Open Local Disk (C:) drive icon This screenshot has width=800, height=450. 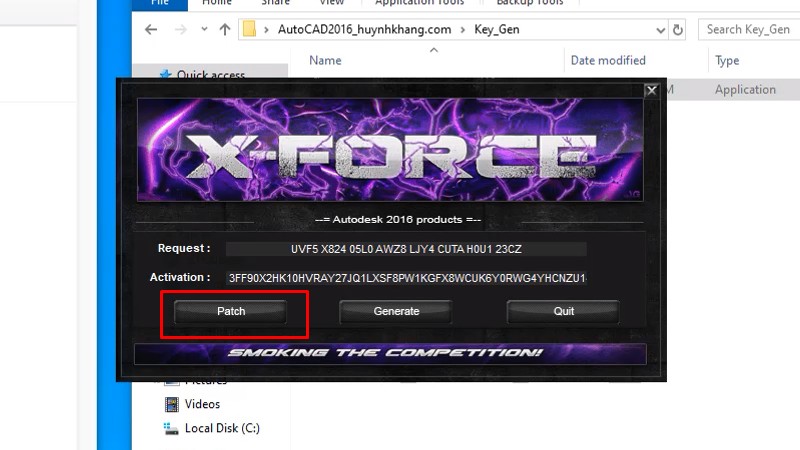[171, 428]
